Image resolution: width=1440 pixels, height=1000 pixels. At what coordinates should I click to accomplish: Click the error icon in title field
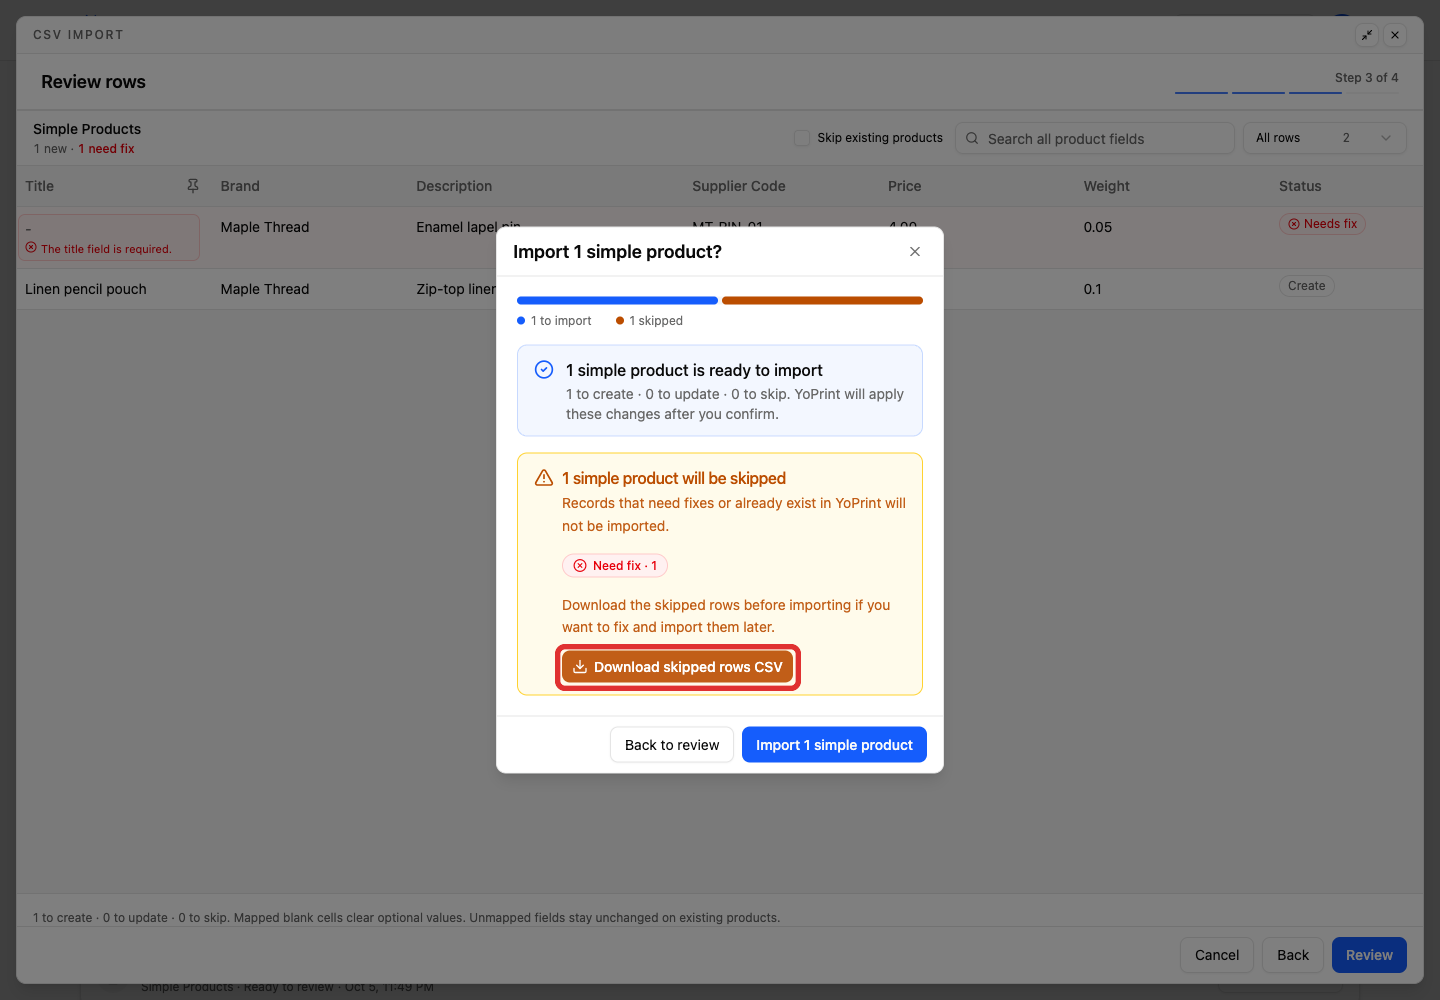(x=31, y=248)
